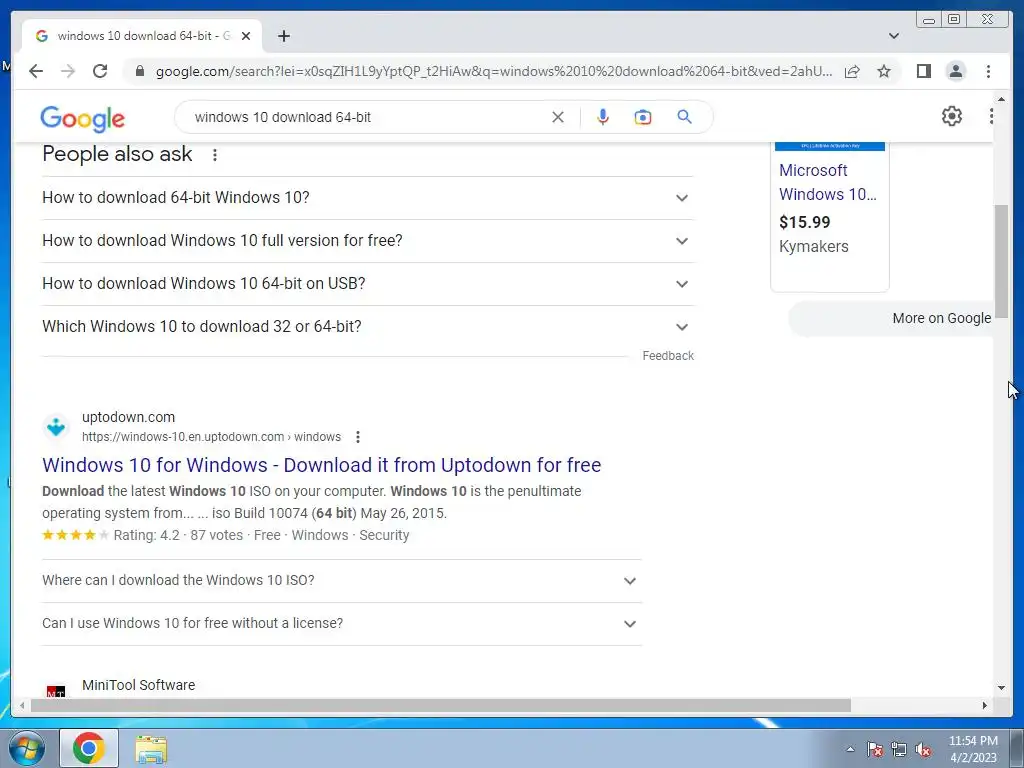Click the MiniTool Software result name
1024x768 pixels.
coord(138,685)
